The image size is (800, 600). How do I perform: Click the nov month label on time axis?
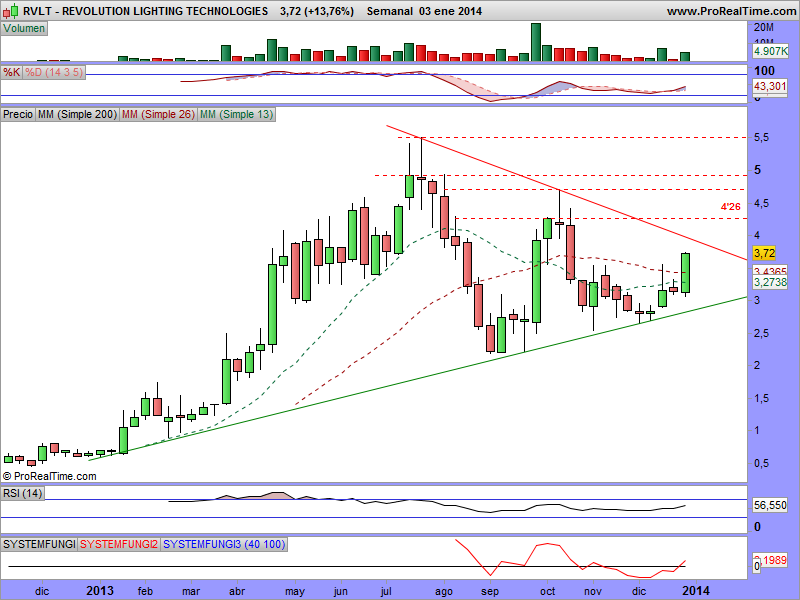(593, 591)
